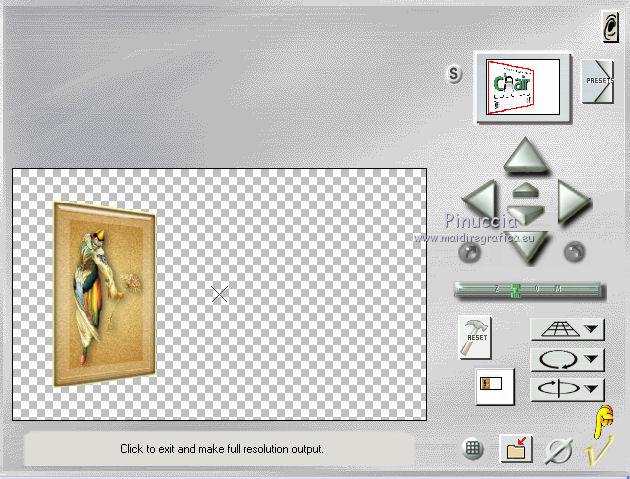Viewport: 630px width, 479px height.
Task: Open the perspective grid dropdown
Action: [567, 329]
